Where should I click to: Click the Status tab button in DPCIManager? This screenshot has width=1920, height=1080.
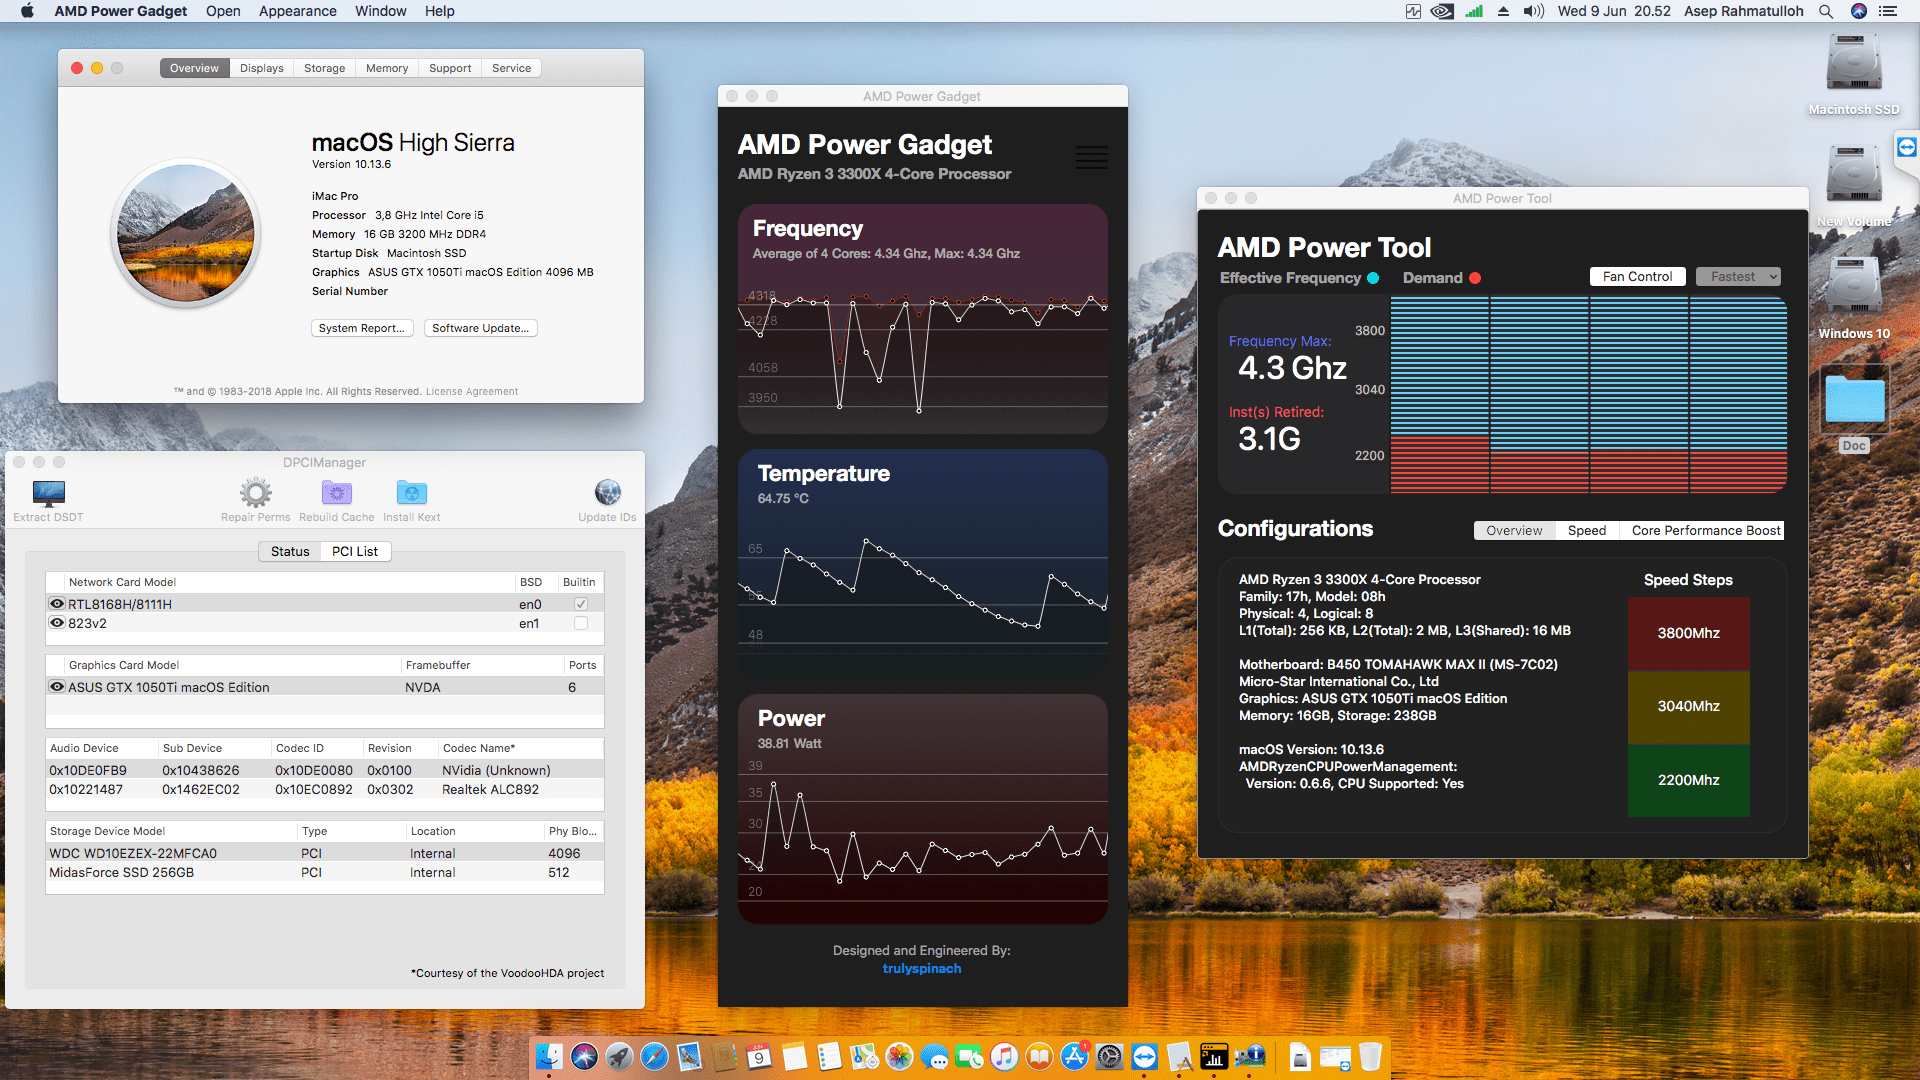(290, 551)
